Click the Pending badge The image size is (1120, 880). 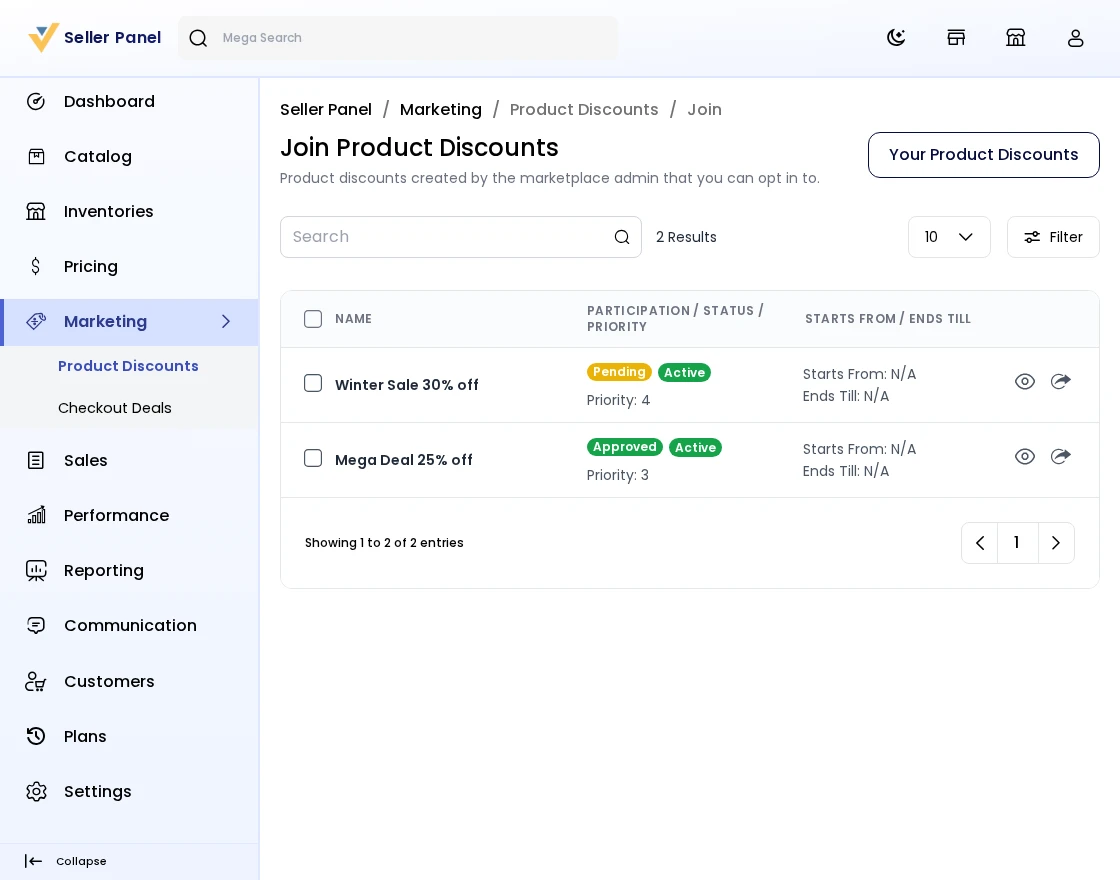pyautogui.click(x=619, y=372)
